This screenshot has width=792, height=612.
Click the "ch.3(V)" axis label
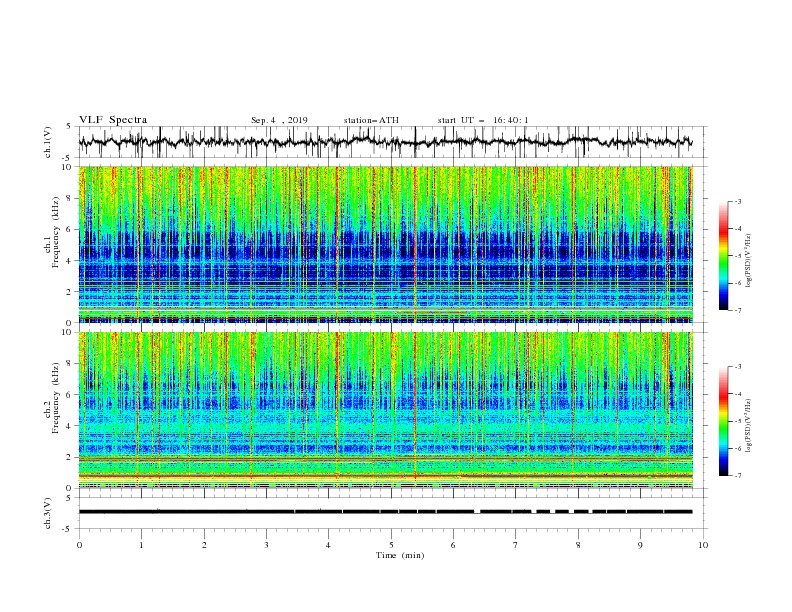click(x=48, y=513)
